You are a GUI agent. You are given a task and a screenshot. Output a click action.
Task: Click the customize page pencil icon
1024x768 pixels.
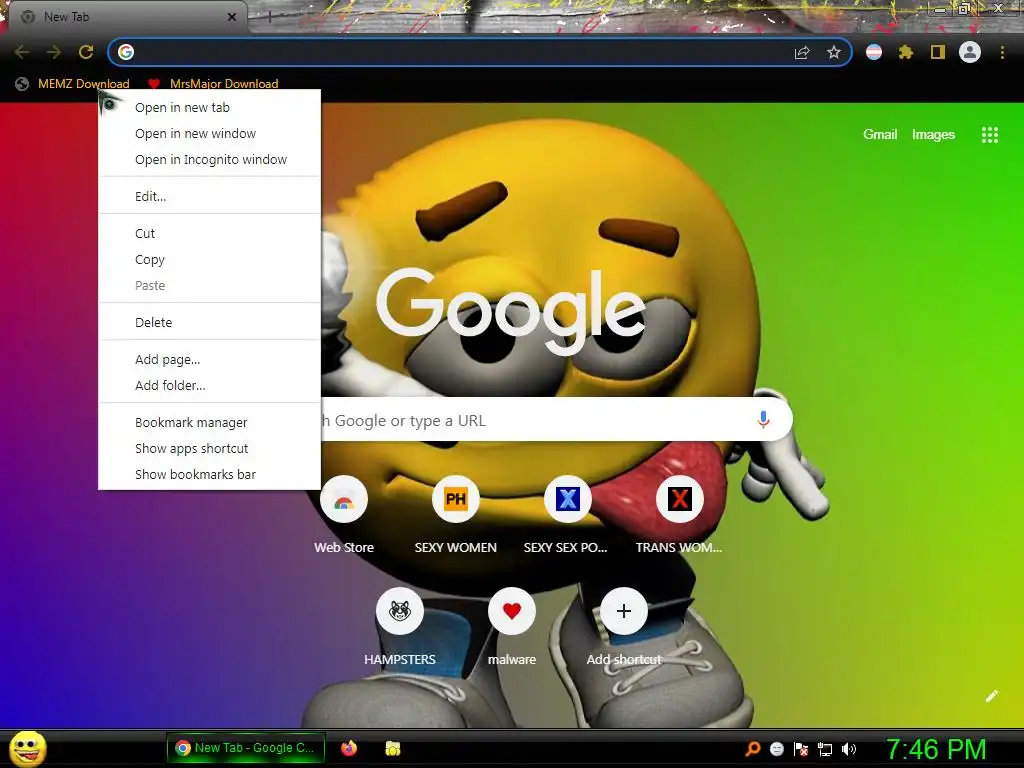[x=991, y=696]
